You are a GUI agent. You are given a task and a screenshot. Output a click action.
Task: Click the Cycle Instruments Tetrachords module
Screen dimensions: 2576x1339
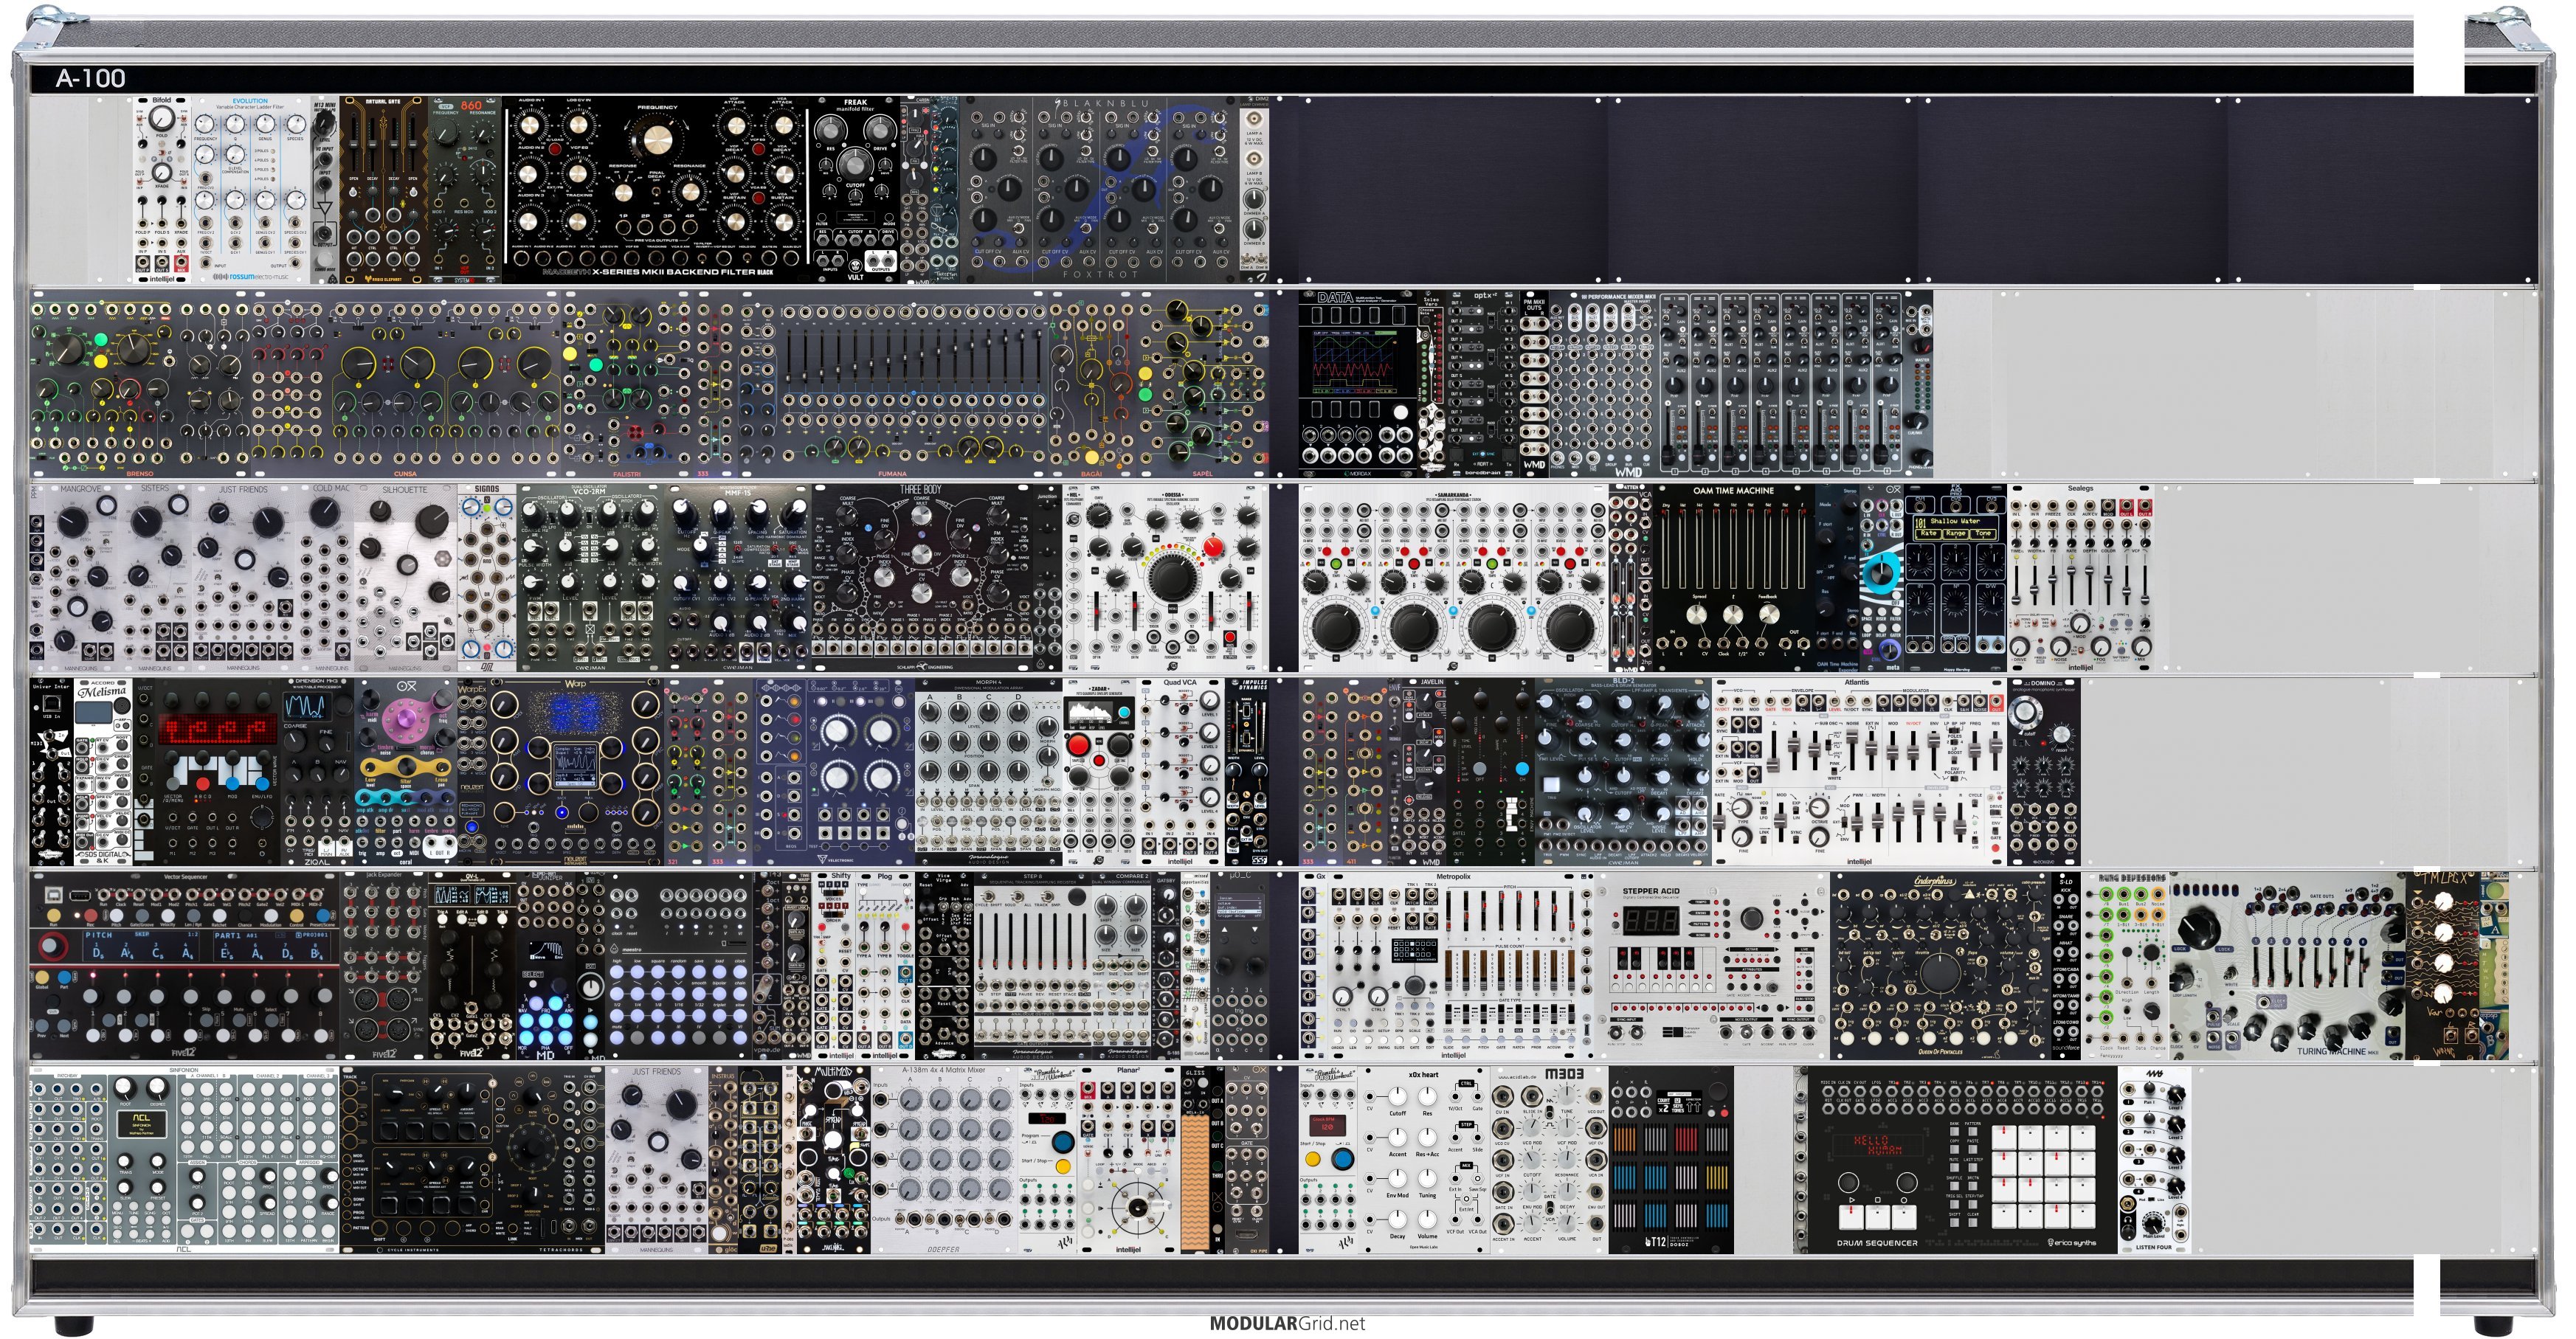[x=473, y=1161]
